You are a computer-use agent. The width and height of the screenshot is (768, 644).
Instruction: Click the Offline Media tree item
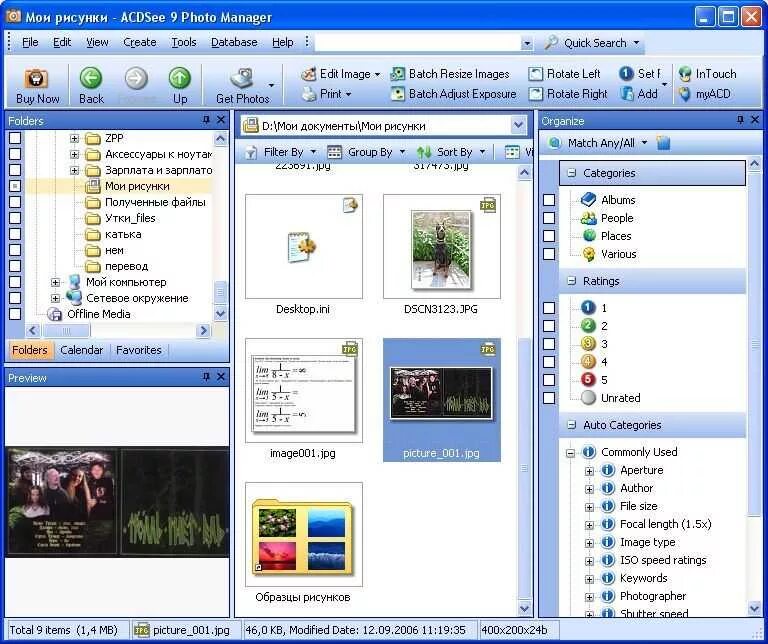click(98, 314)
